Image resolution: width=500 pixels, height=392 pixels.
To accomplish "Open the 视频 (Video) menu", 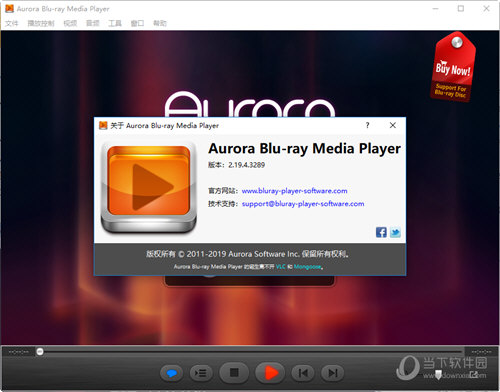I will pos(70,23).
